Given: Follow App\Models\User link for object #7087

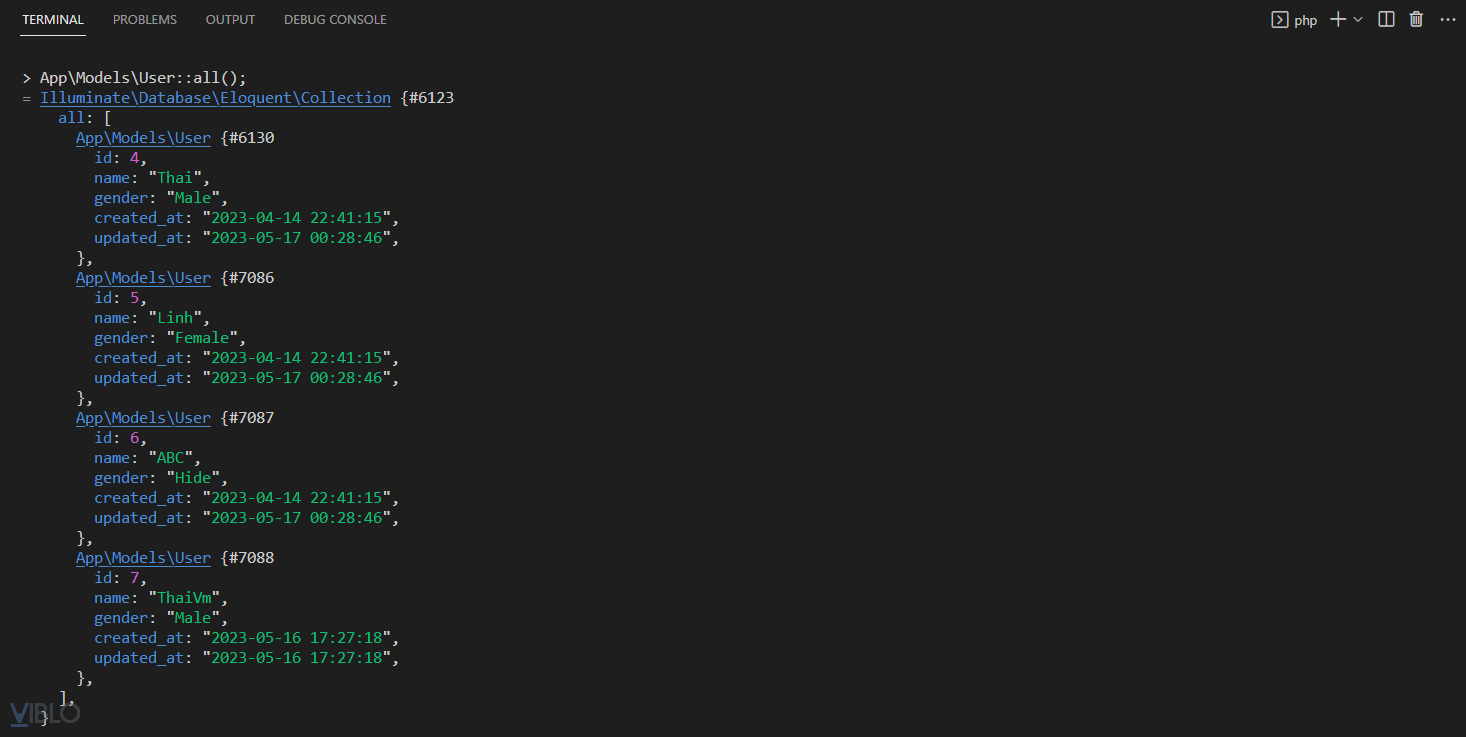Looking at the screenshot, I should point(143,418).
